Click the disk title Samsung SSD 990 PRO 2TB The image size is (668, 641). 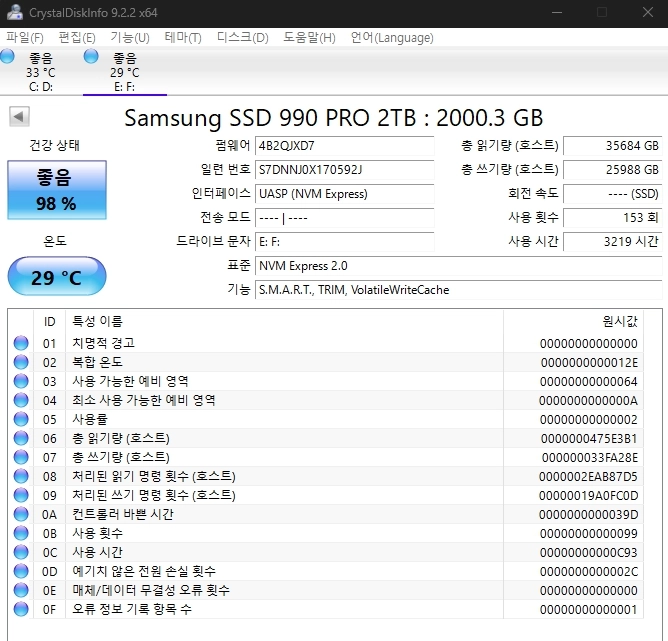[x=334, y=118]
